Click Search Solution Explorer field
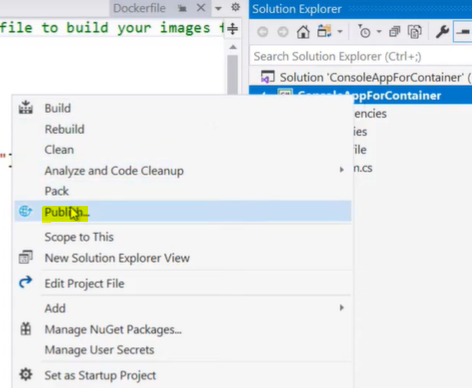This screenshot has height=388, width=472. coord(361,56)
